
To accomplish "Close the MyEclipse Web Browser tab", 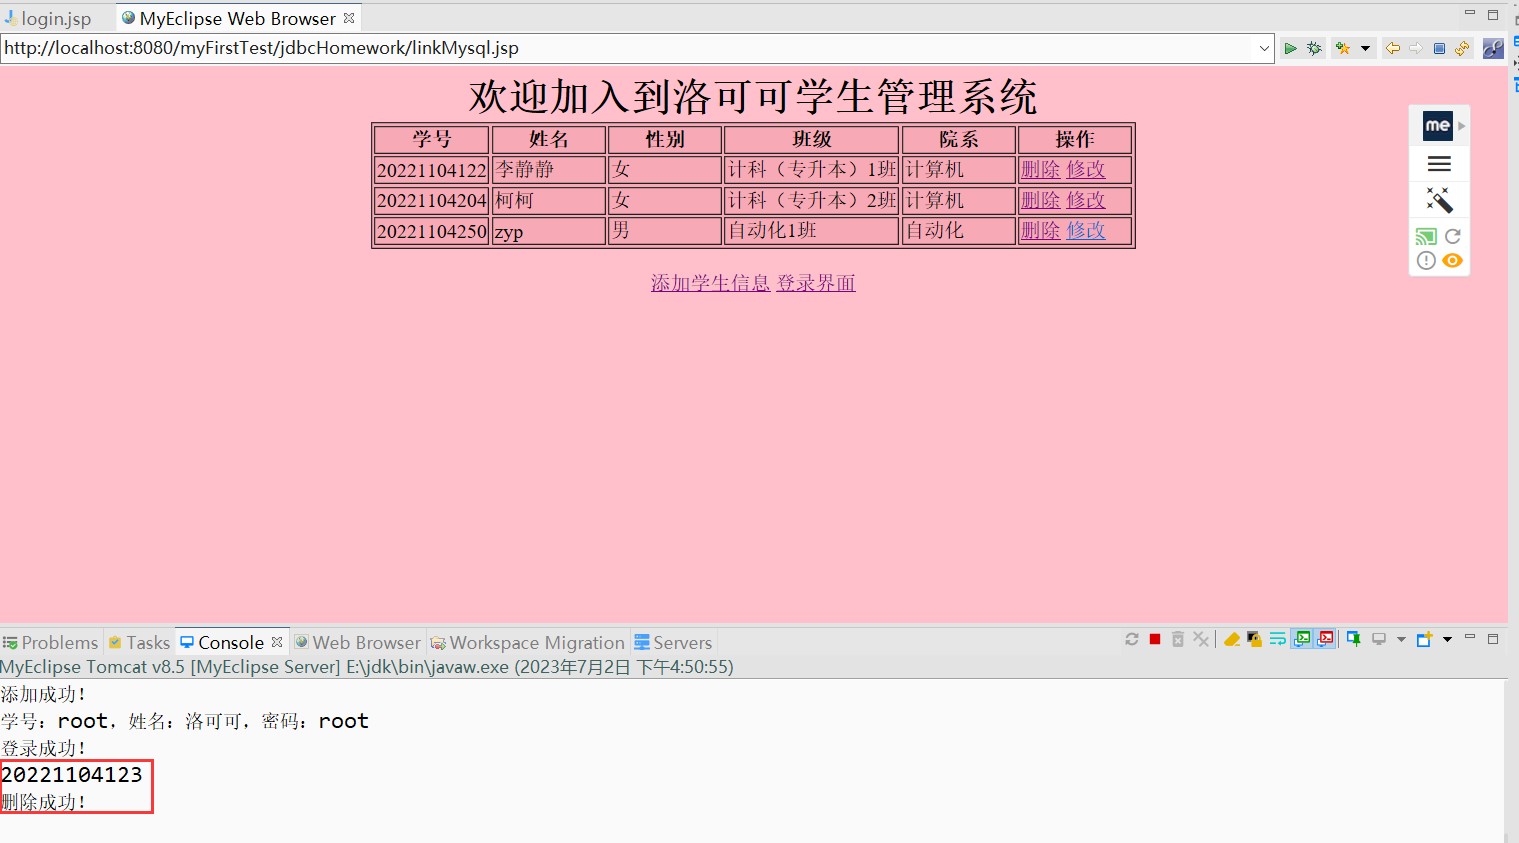I will [349, 18].
